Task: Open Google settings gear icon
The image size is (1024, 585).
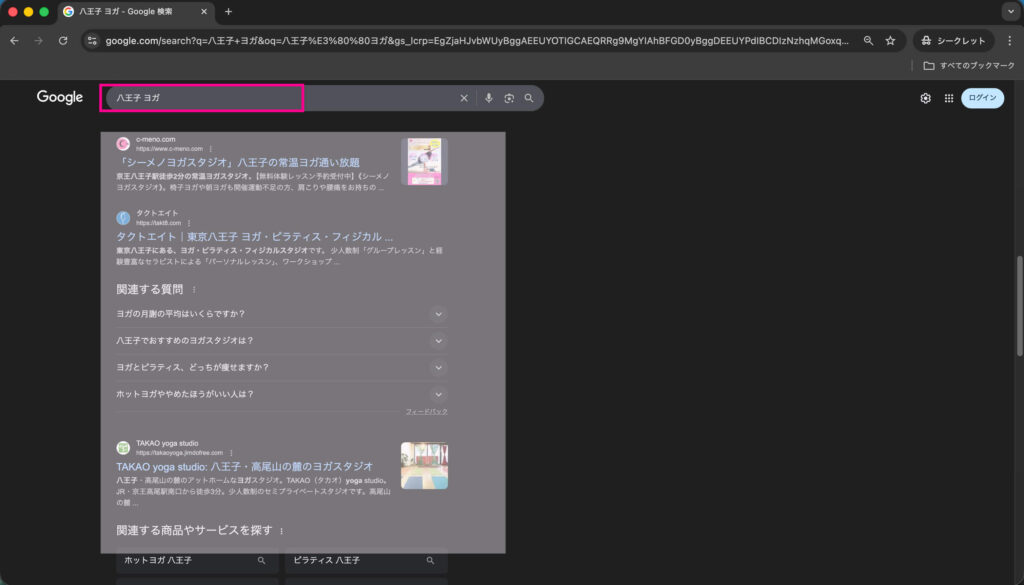Action: [925, 98]
